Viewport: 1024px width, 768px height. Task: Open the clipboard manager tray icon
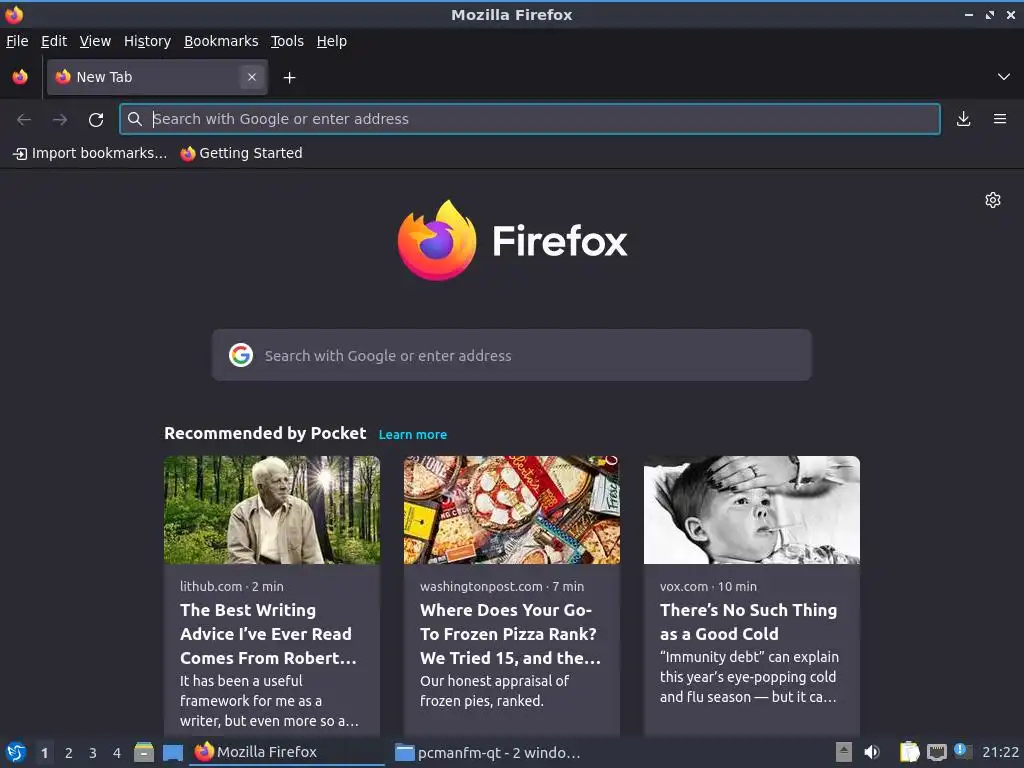(x=909, y=752)
